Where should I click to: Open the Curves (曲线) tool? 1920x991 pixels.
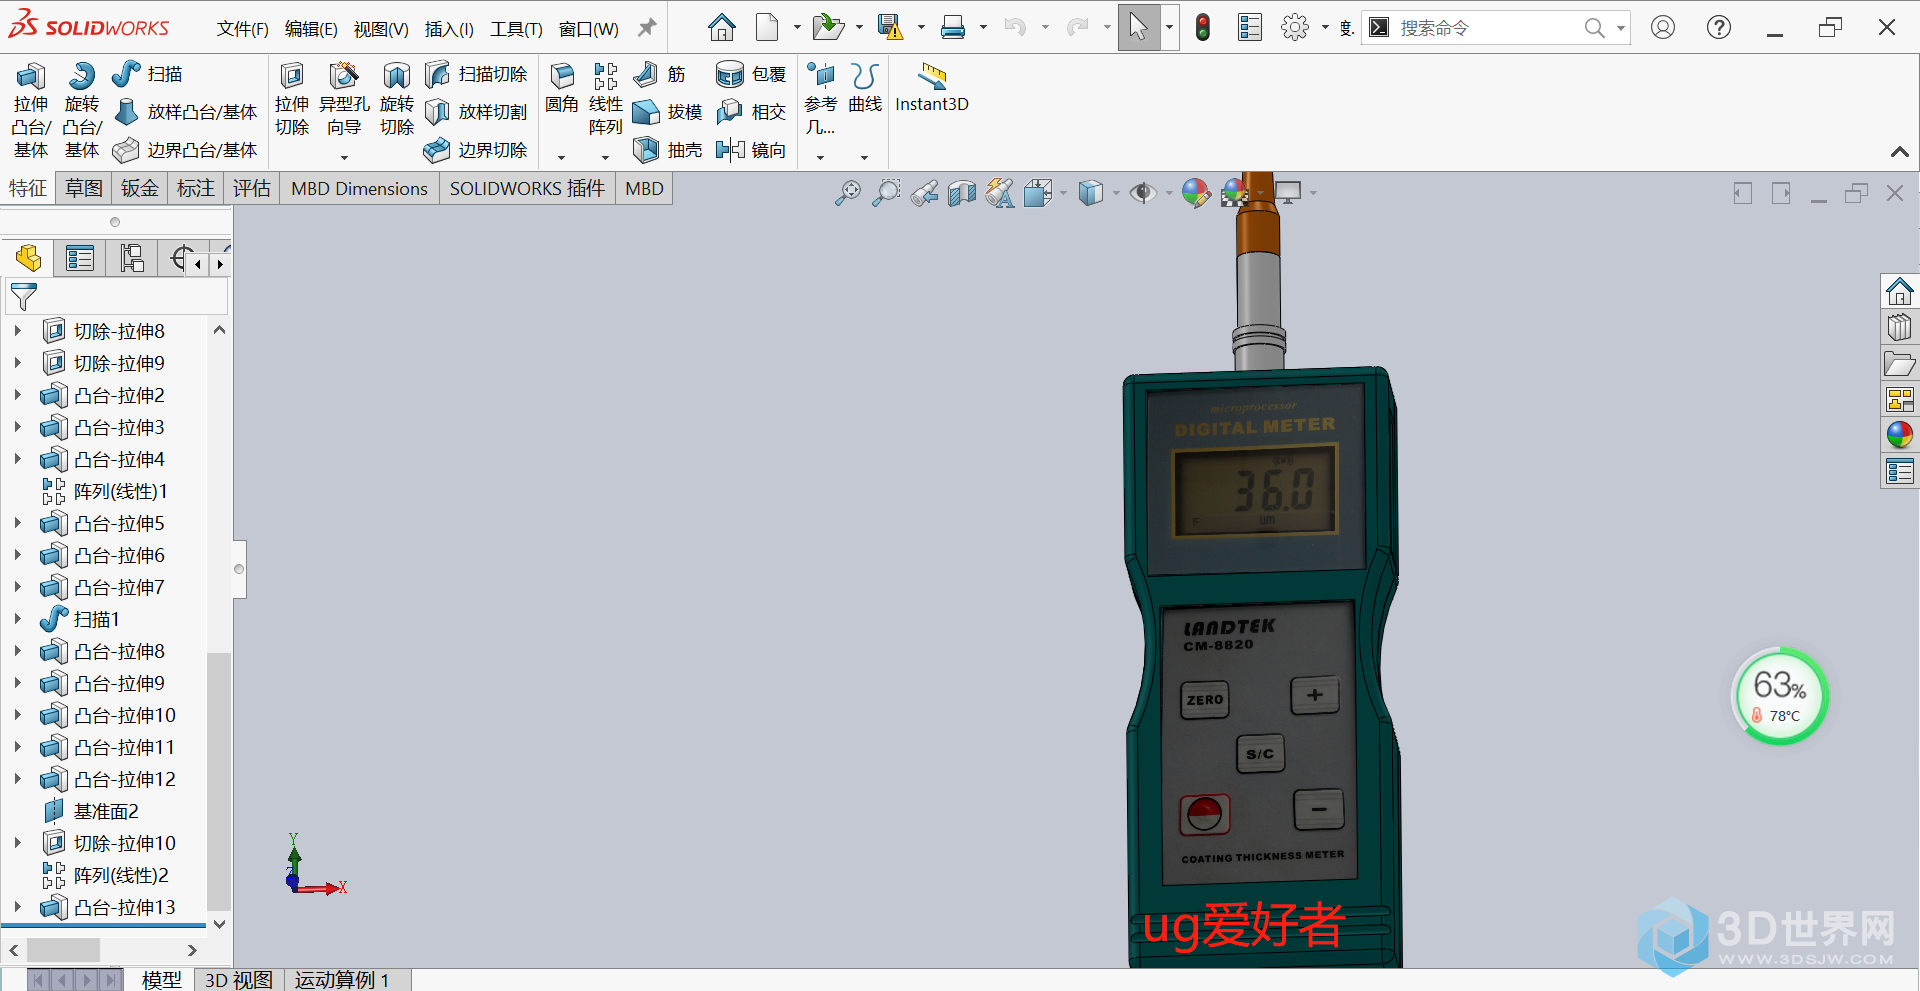865,88
